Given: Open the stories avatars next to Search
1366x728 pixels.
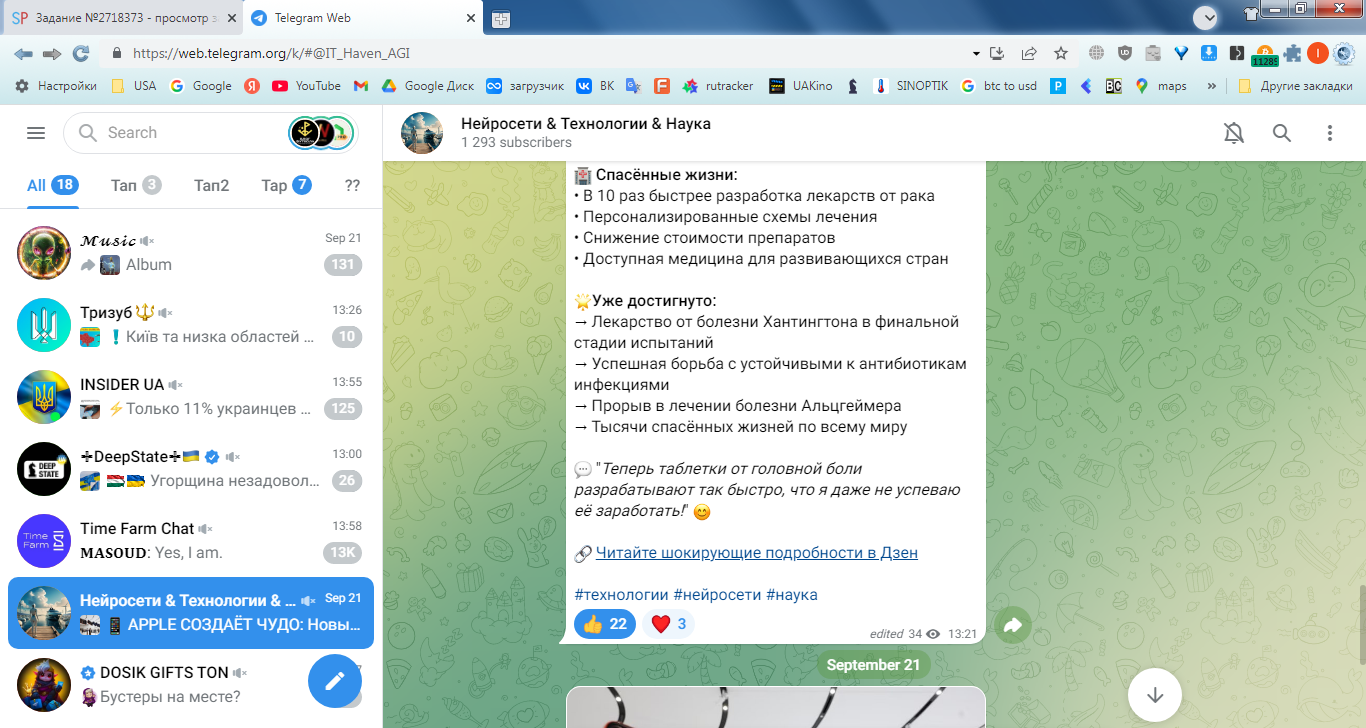Looking at the screenshot, I should tap(321, 133).
